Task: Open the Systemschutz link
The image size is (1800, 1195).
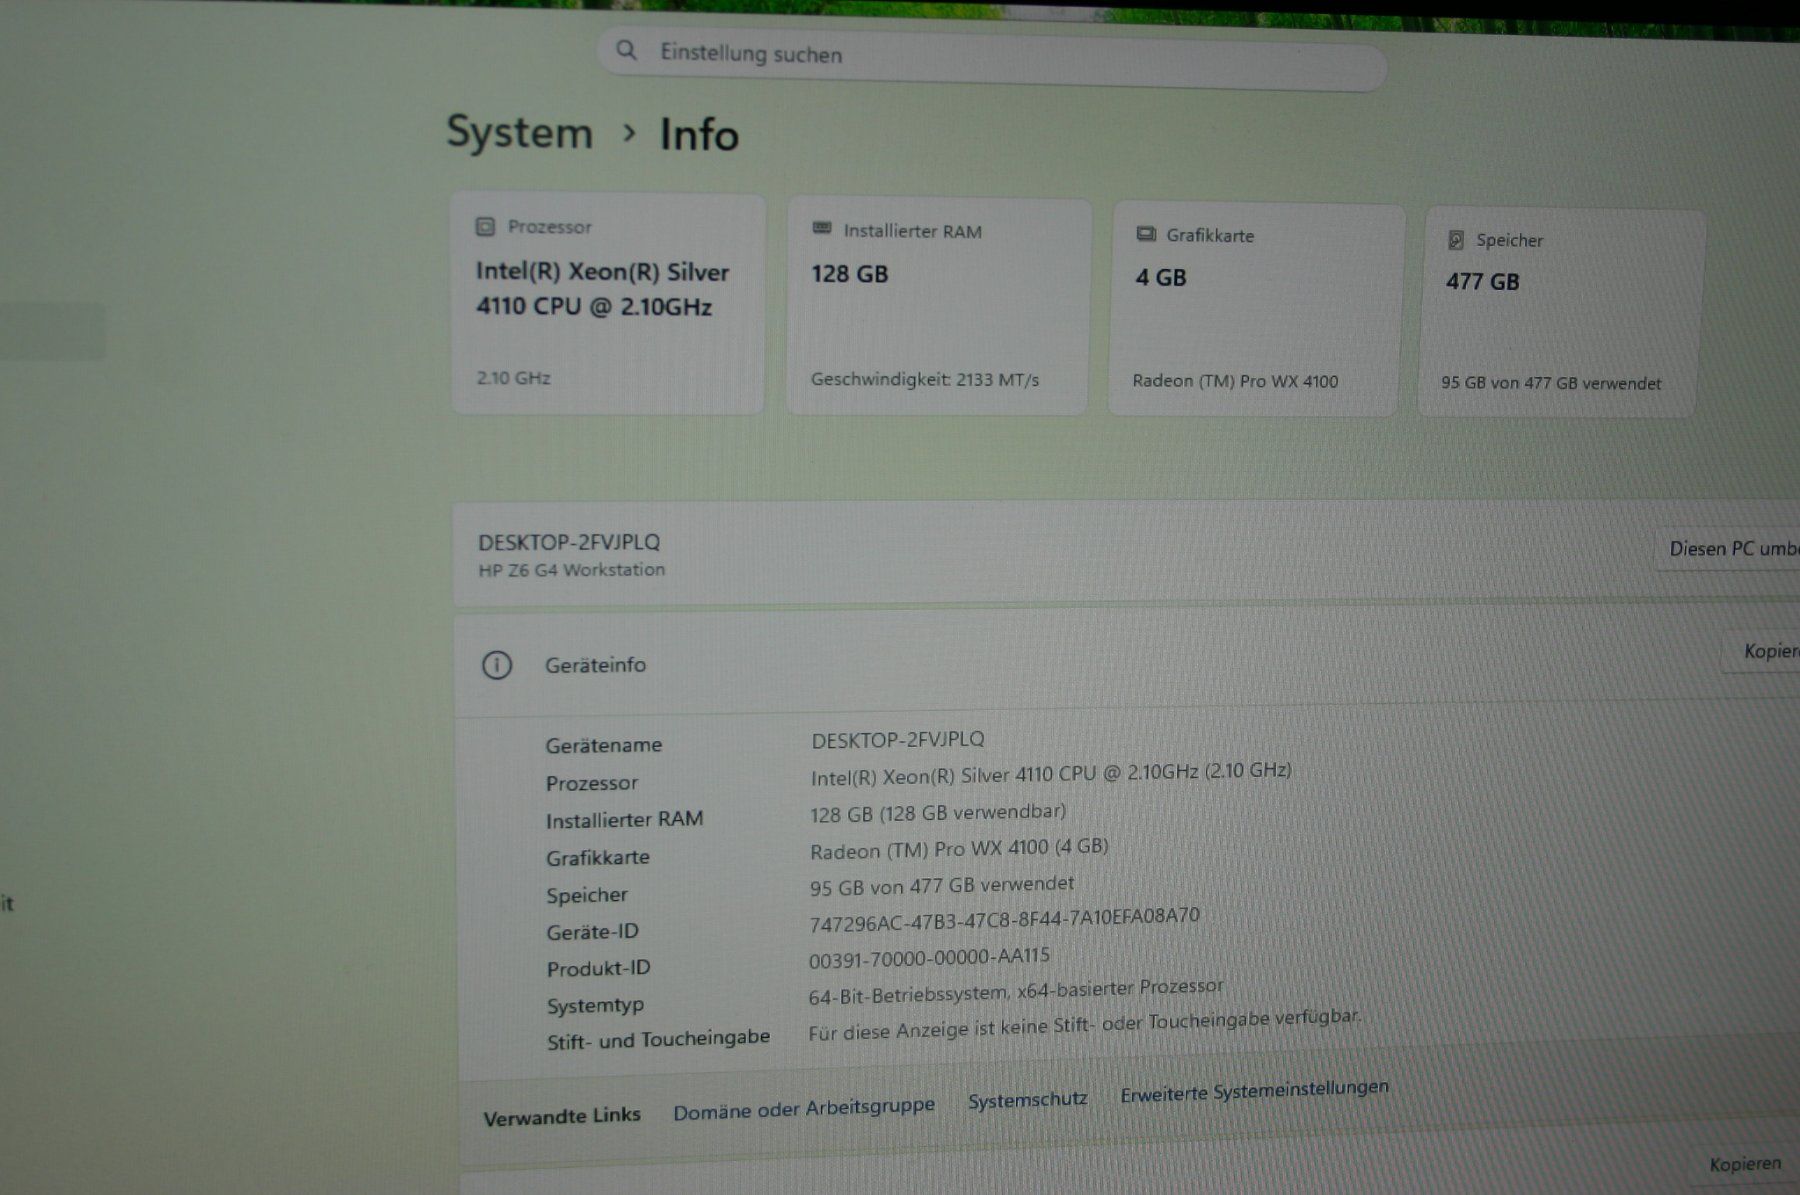Action: point(1027,1100)
